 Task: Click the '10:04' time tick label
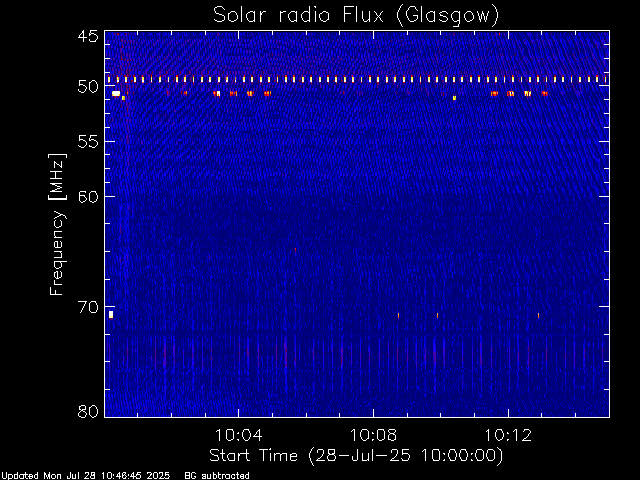[238, 435]
